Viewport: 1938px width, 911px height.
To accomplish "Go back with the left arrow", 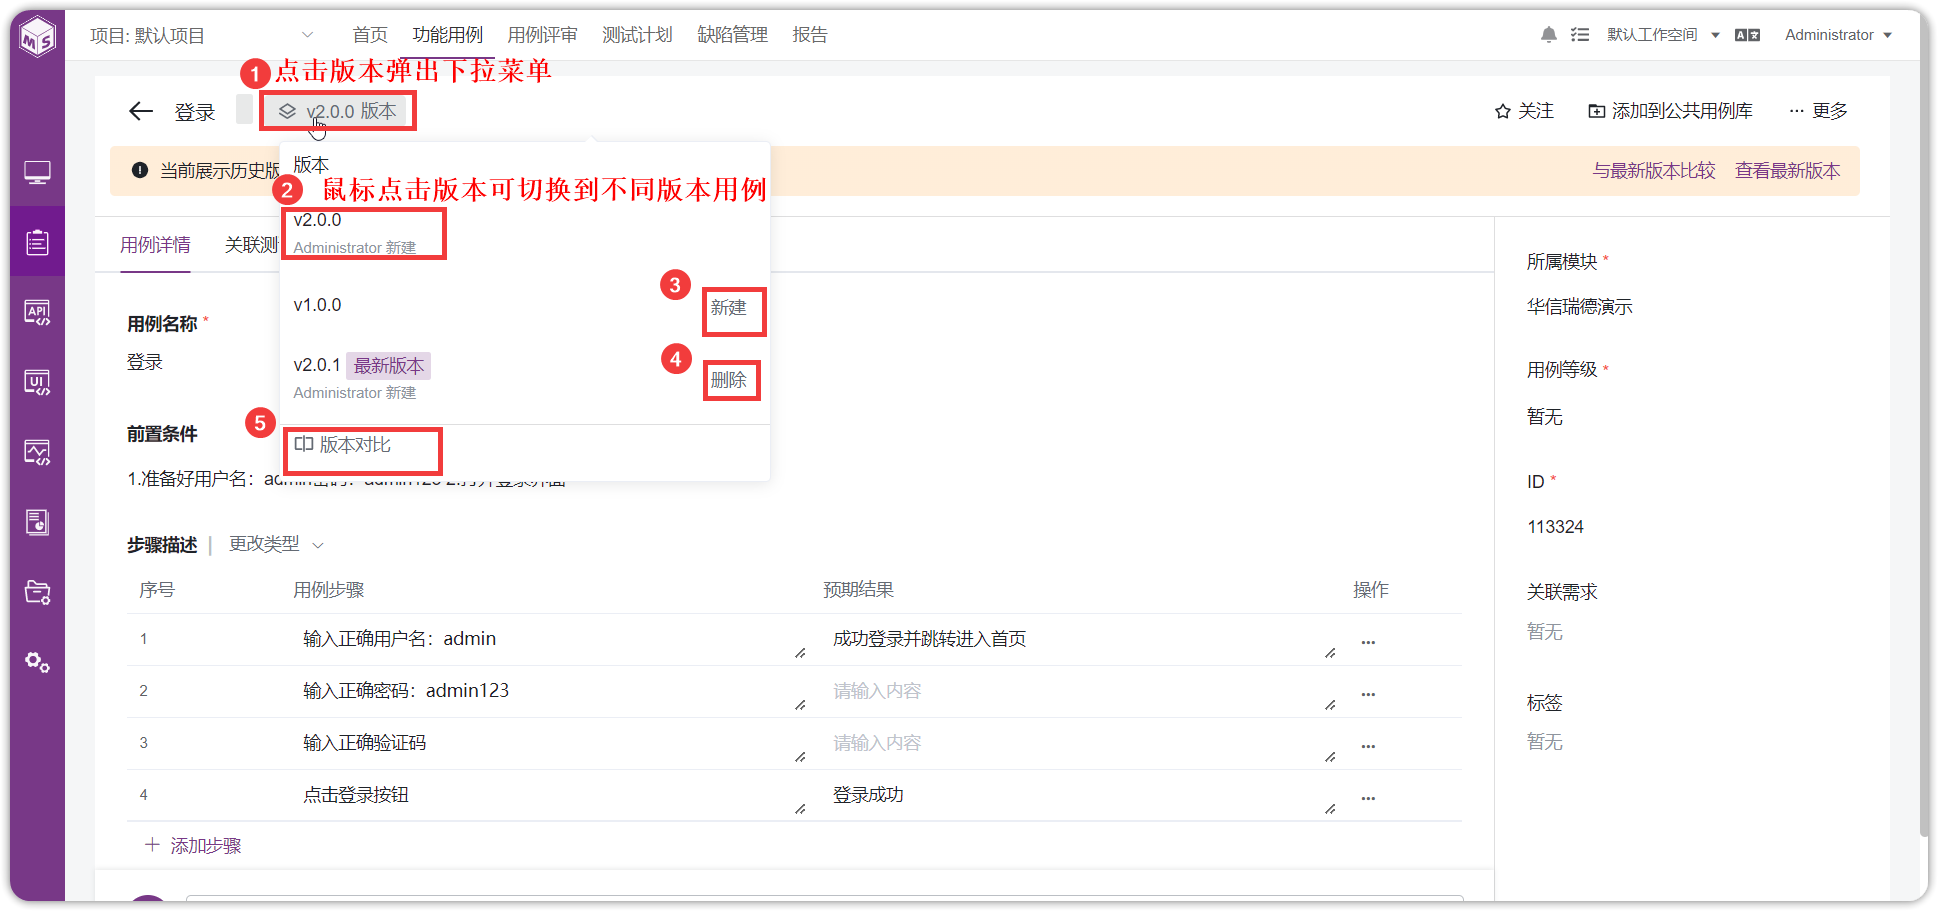I will (141, 111).
